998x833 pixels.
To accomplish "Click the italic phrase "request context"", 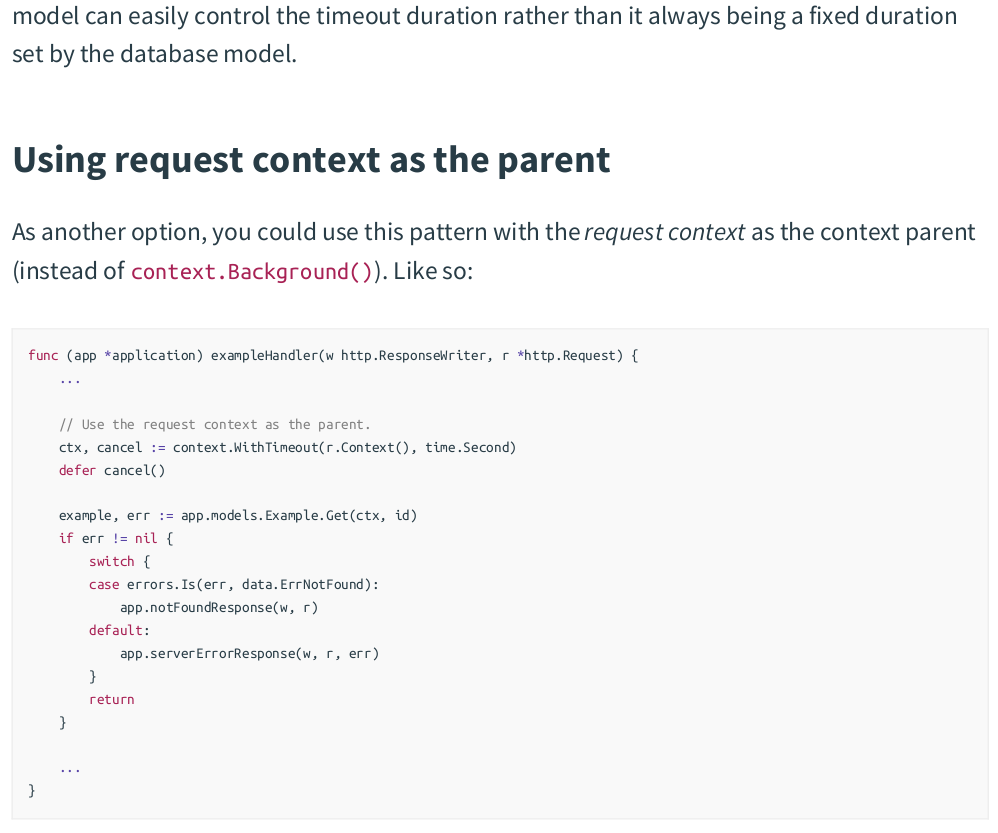I will 664,233.
